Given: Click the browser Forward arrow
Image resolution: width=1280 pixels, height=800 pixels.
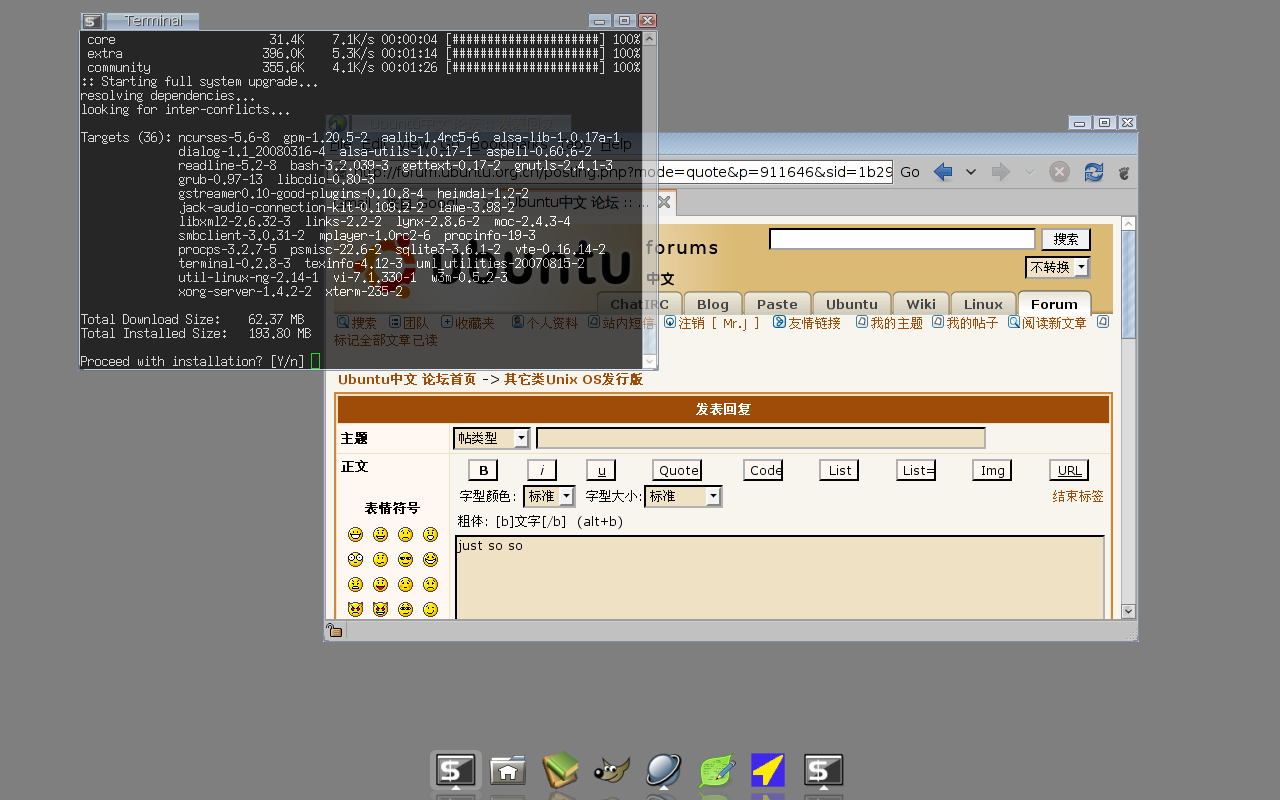Looking at the screenshot, I should click(x=1000, y=172).
